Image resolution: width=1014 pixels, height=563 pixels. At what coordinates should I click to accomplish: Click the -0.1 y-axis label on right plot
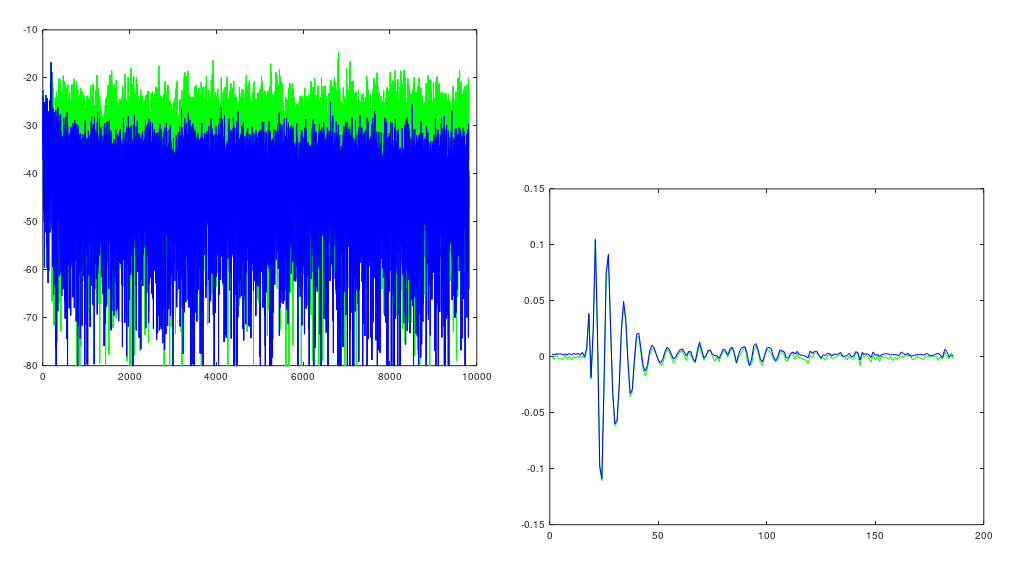point(535,469)
